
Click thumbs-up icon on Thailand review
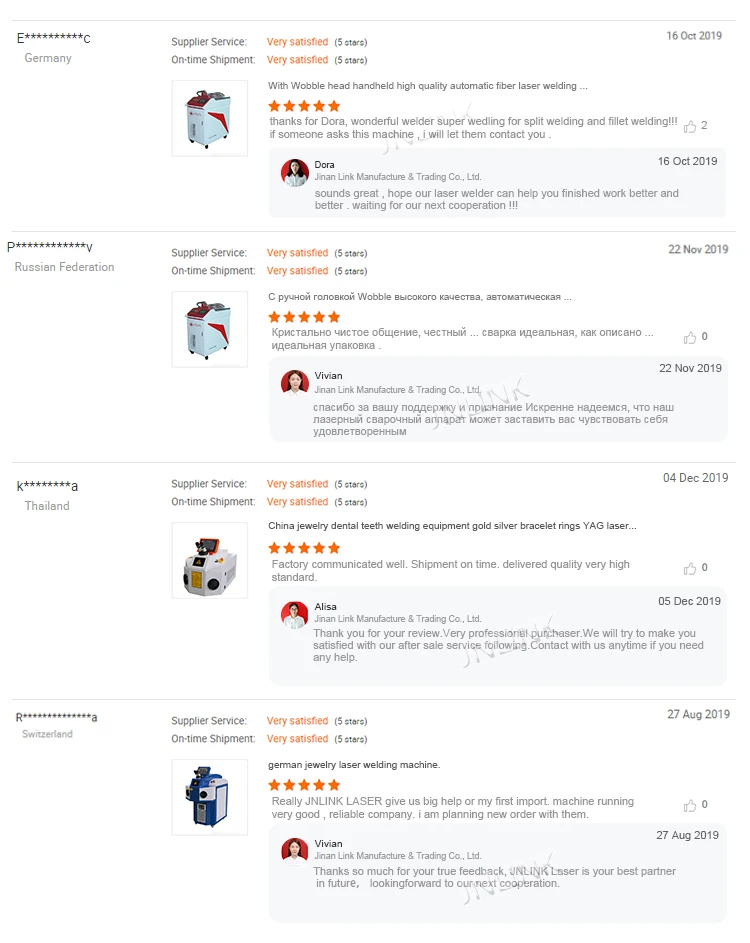pyautogui.click(x=690, y=568)
